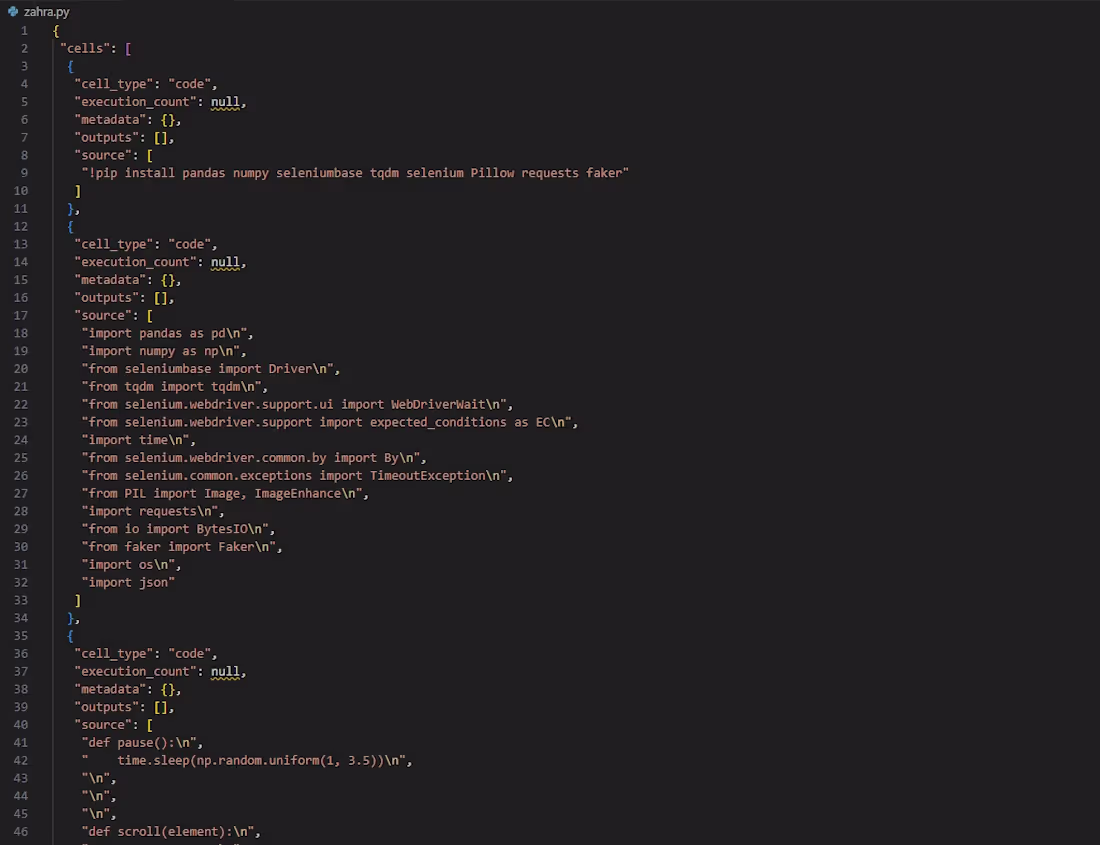The image size is (1100, 845).
Task: Click the "cells" key on line 2
Action: click(x=85, y=48)
